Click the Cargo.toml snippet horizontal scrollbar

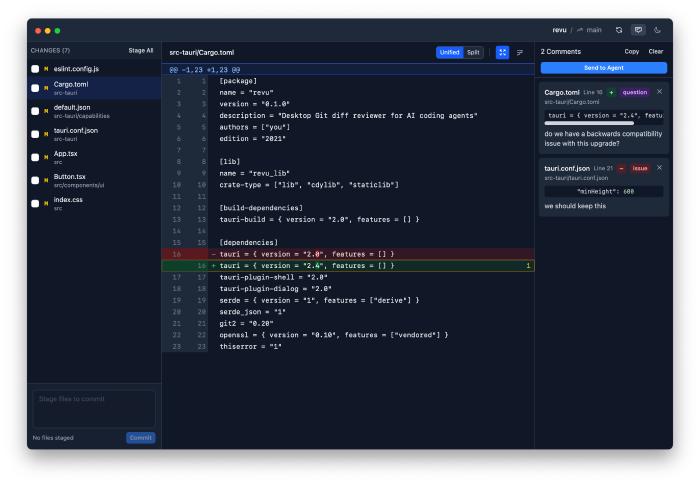point(590,123)
